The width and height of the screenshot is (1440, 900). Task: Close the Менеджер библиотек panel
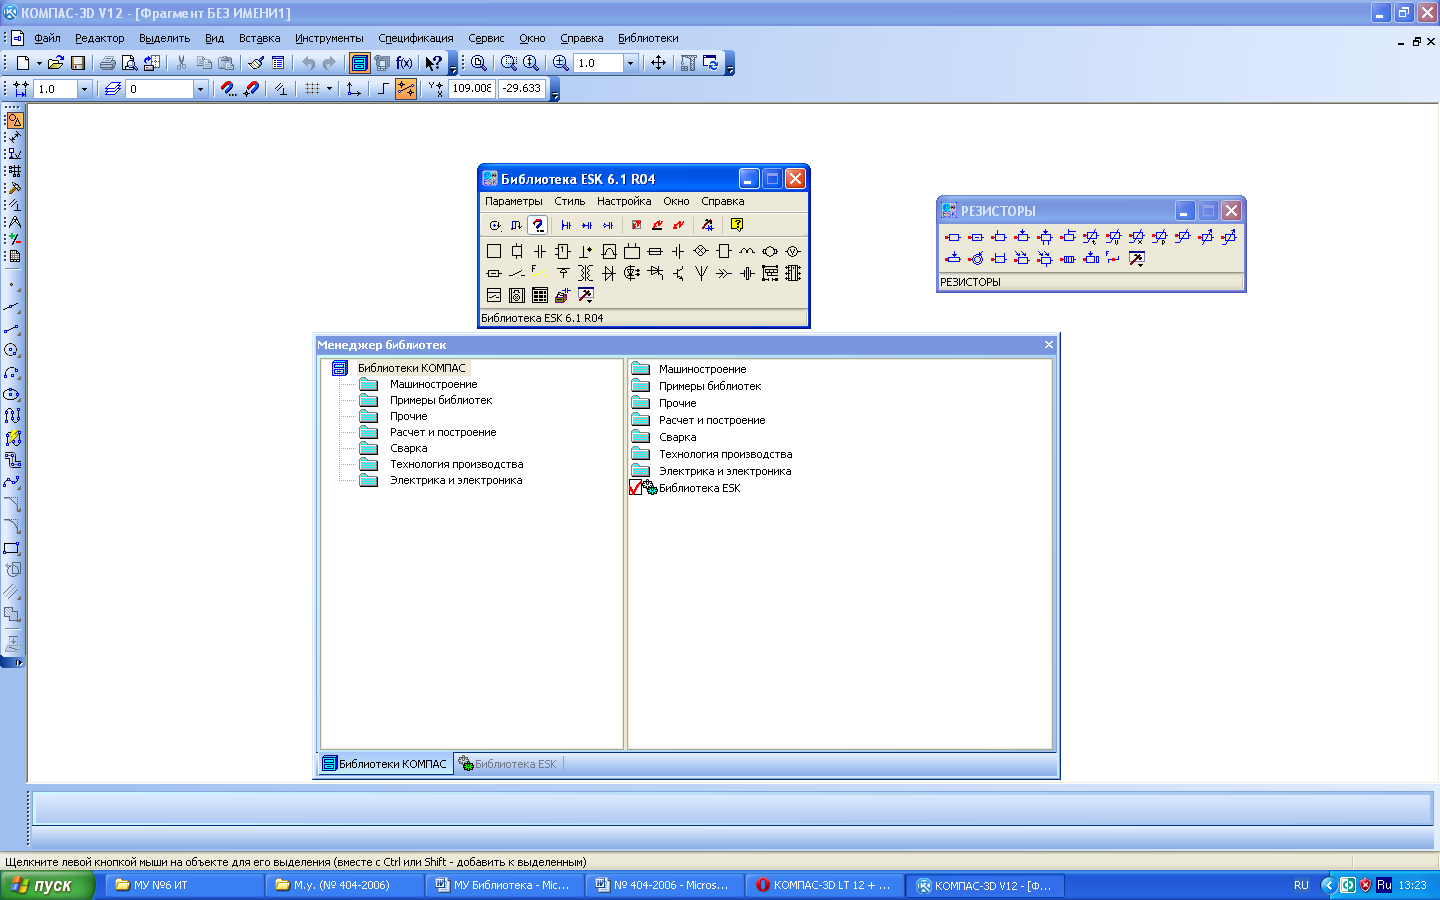pos(1049,345)
